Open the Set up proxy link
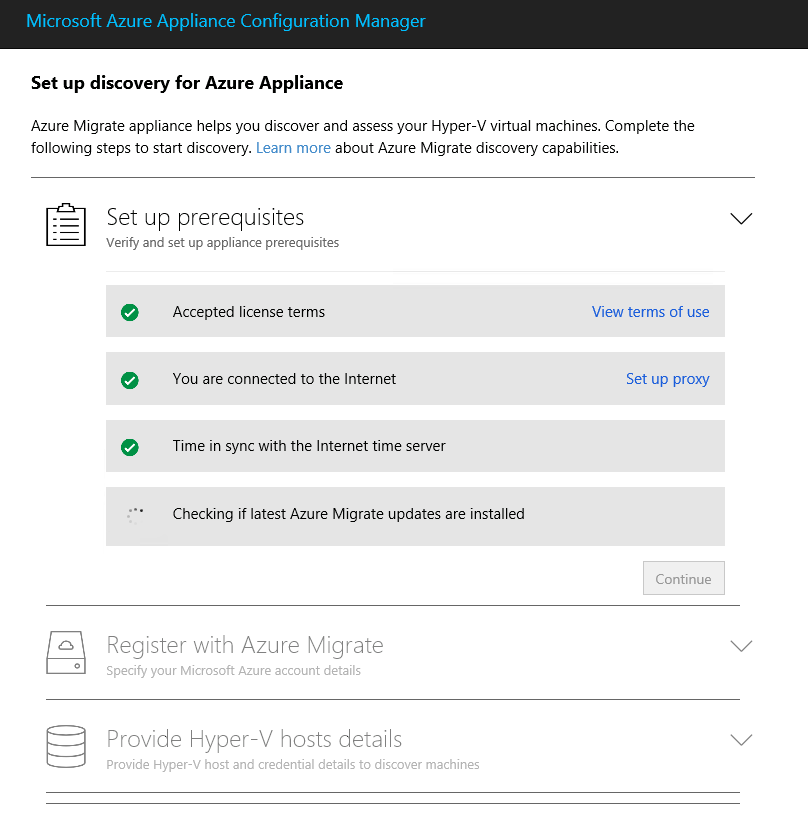Image resolution: width=808 pixels, height=827 pixels. tap(668, 379)
